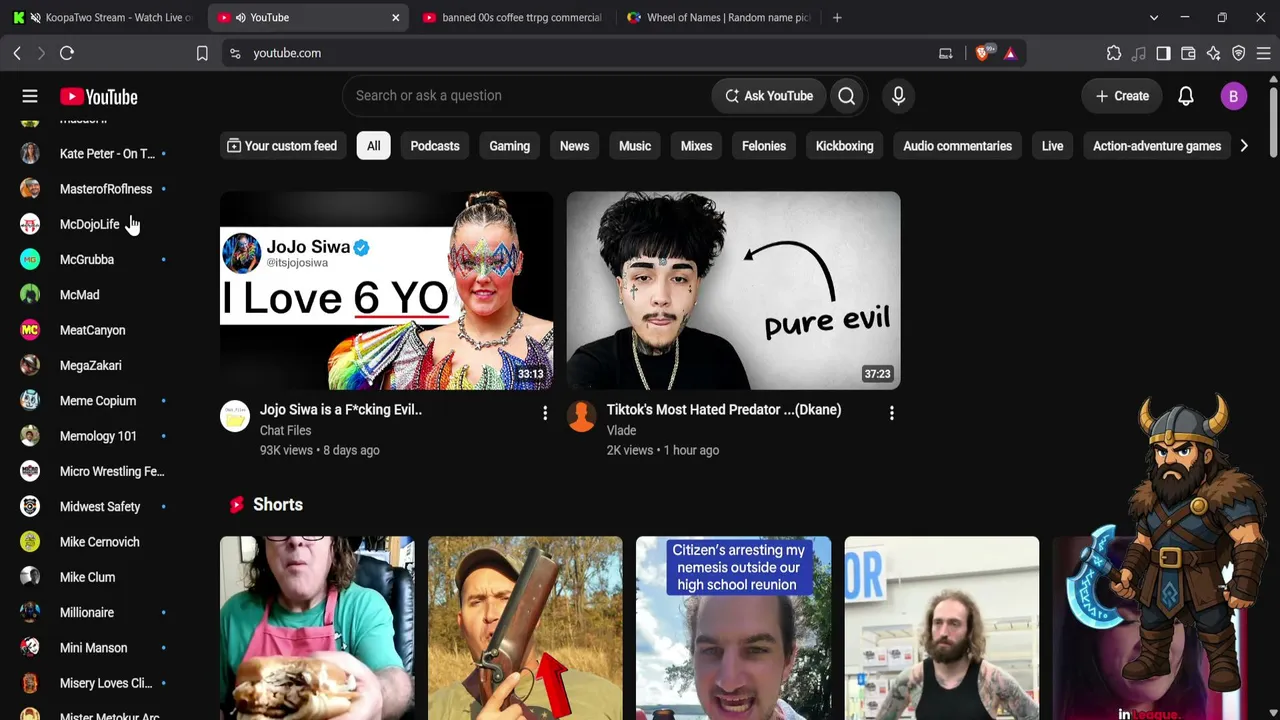Click the magnifier search button

click(847, 96)
